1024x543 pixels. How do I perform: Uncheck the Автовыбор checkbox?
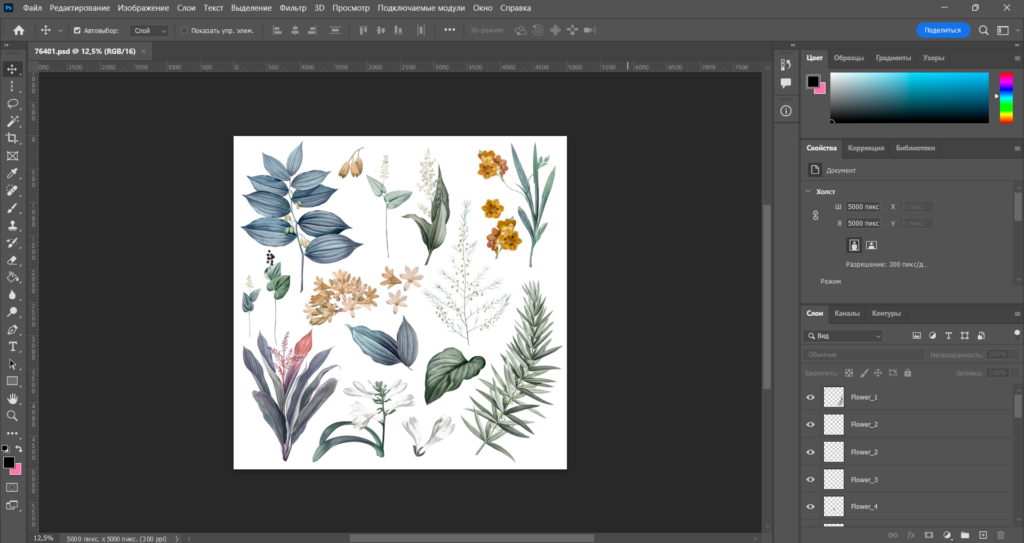click(78, 31)
